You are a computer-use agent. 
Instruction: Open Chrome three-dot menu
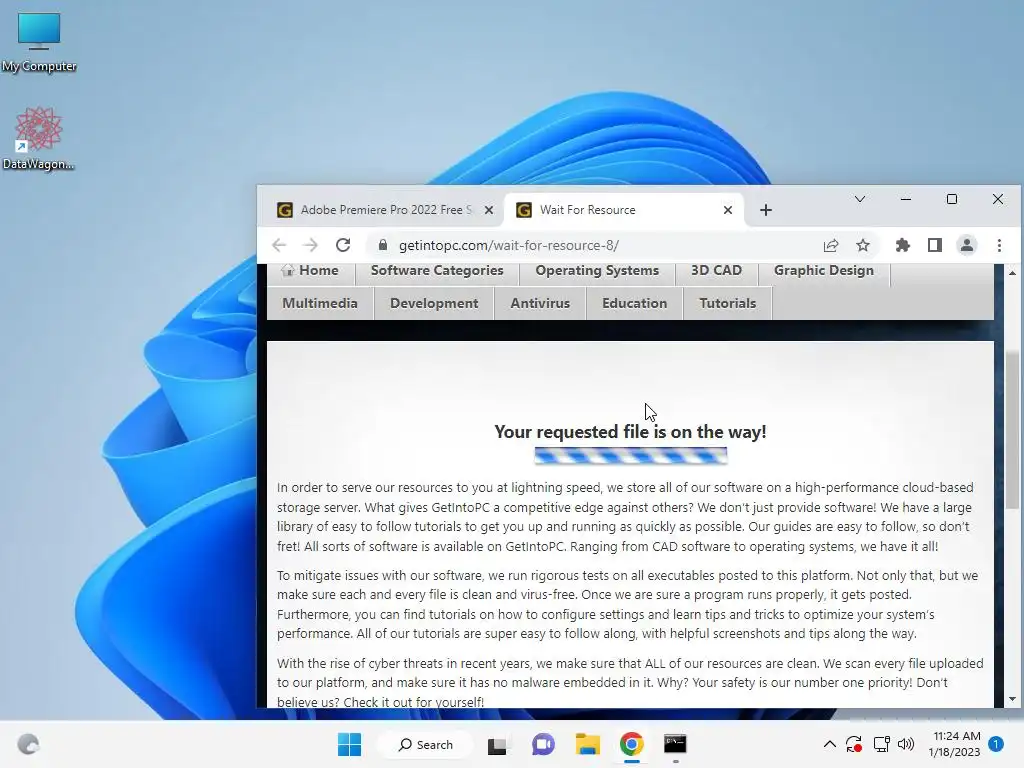pos(999,246)
